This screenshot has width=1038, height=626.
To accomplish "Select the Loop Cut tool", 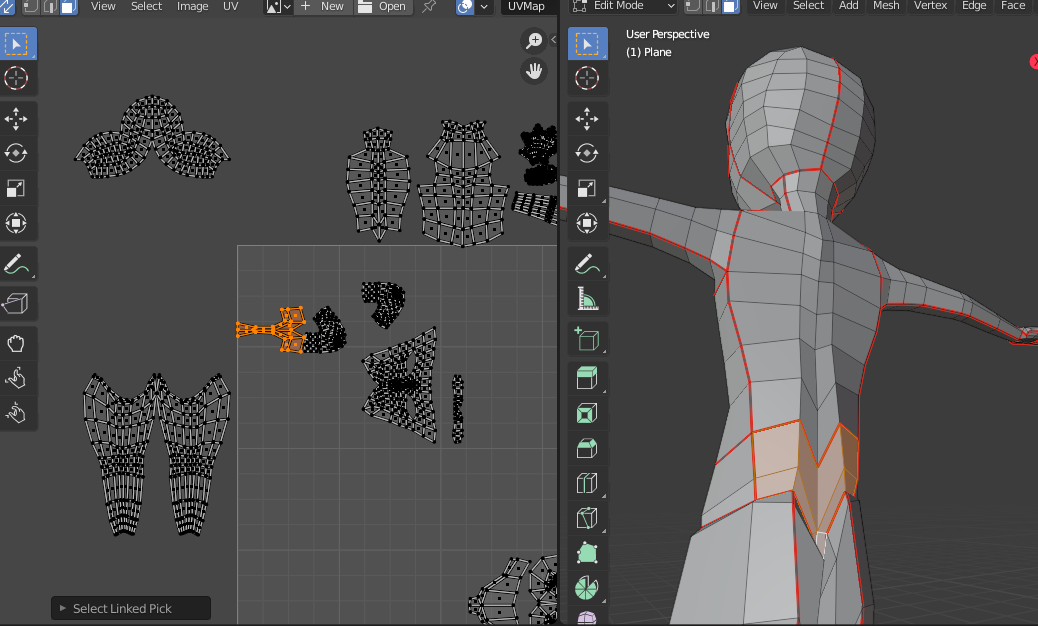I will click(x=587, y=484).
